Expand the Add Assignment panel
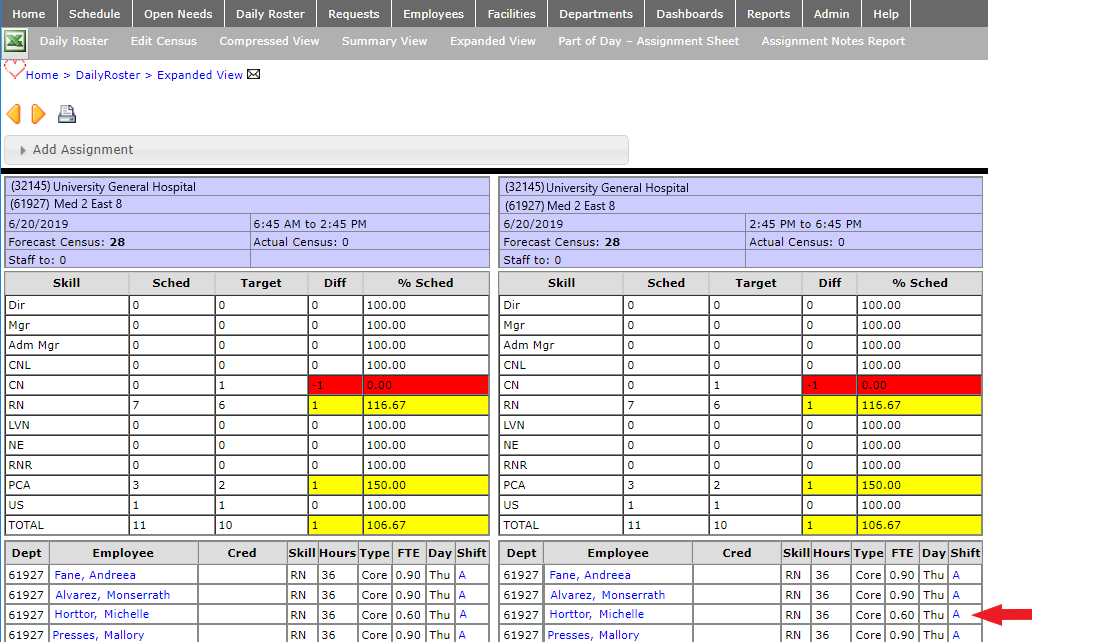Image resolution: width=1097 pixels, height=642 pixels. 82,150
